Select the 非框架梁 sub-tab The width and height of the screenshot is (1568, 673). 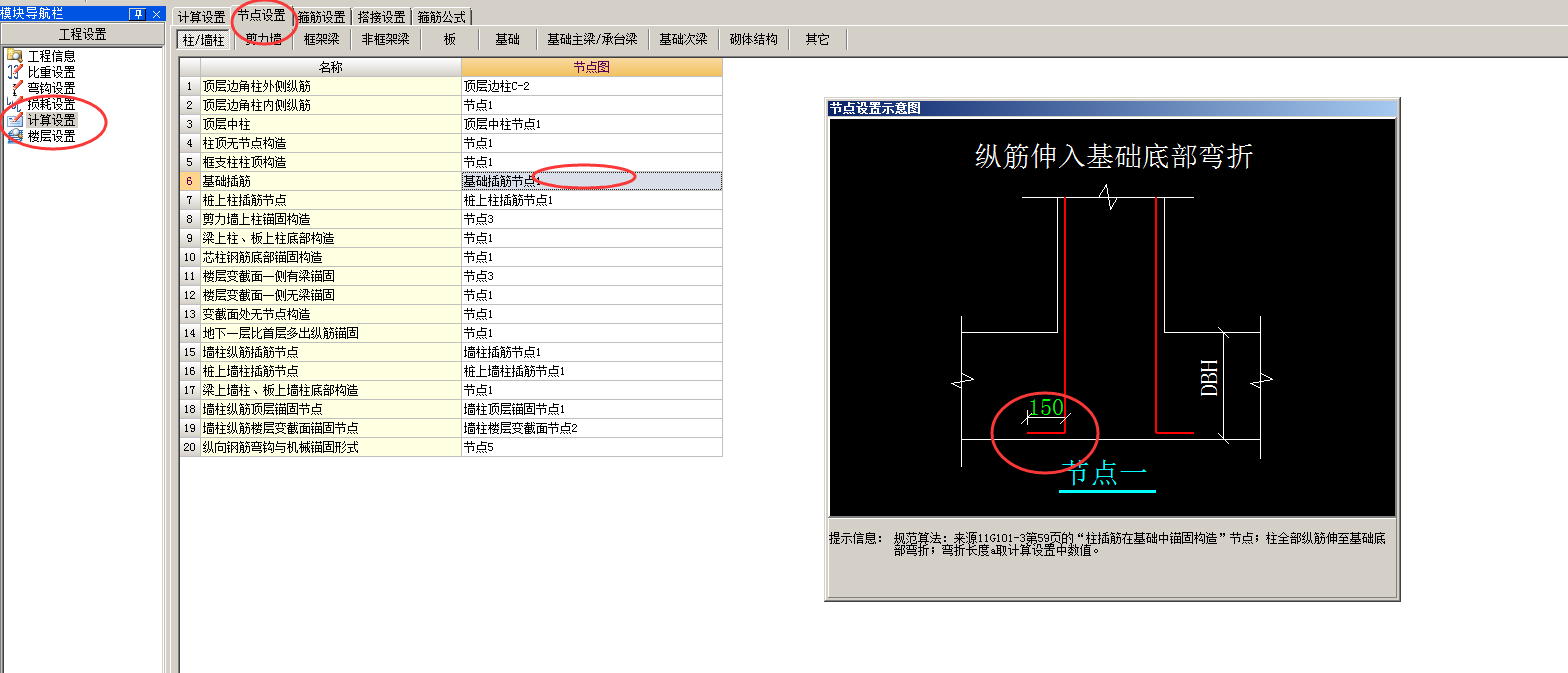pos(385,39)
